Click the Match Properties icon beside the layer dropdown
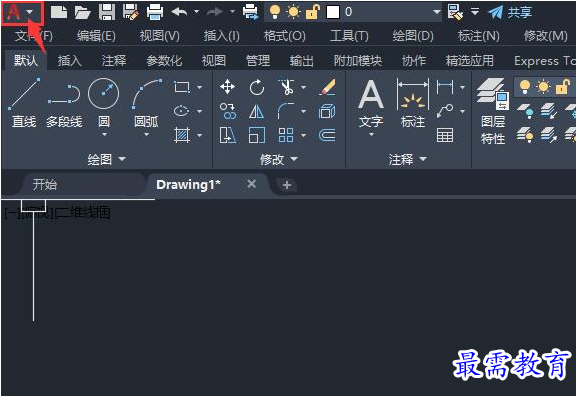Image resolution: width=577 pixels, height=396 pixels. click(x=455, y=12)
